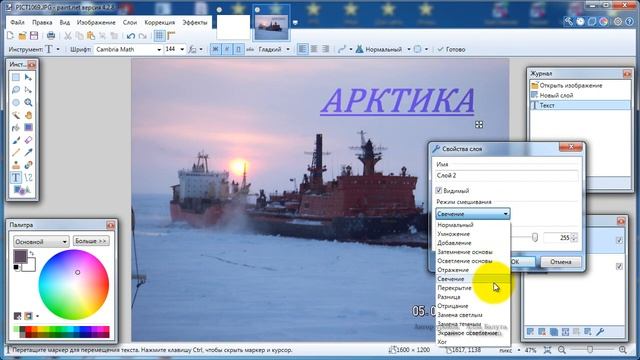Select the Zoom magnifier tool in Tools panel
This screenshot has height=360, width=640.
click(x=28, y=102)
